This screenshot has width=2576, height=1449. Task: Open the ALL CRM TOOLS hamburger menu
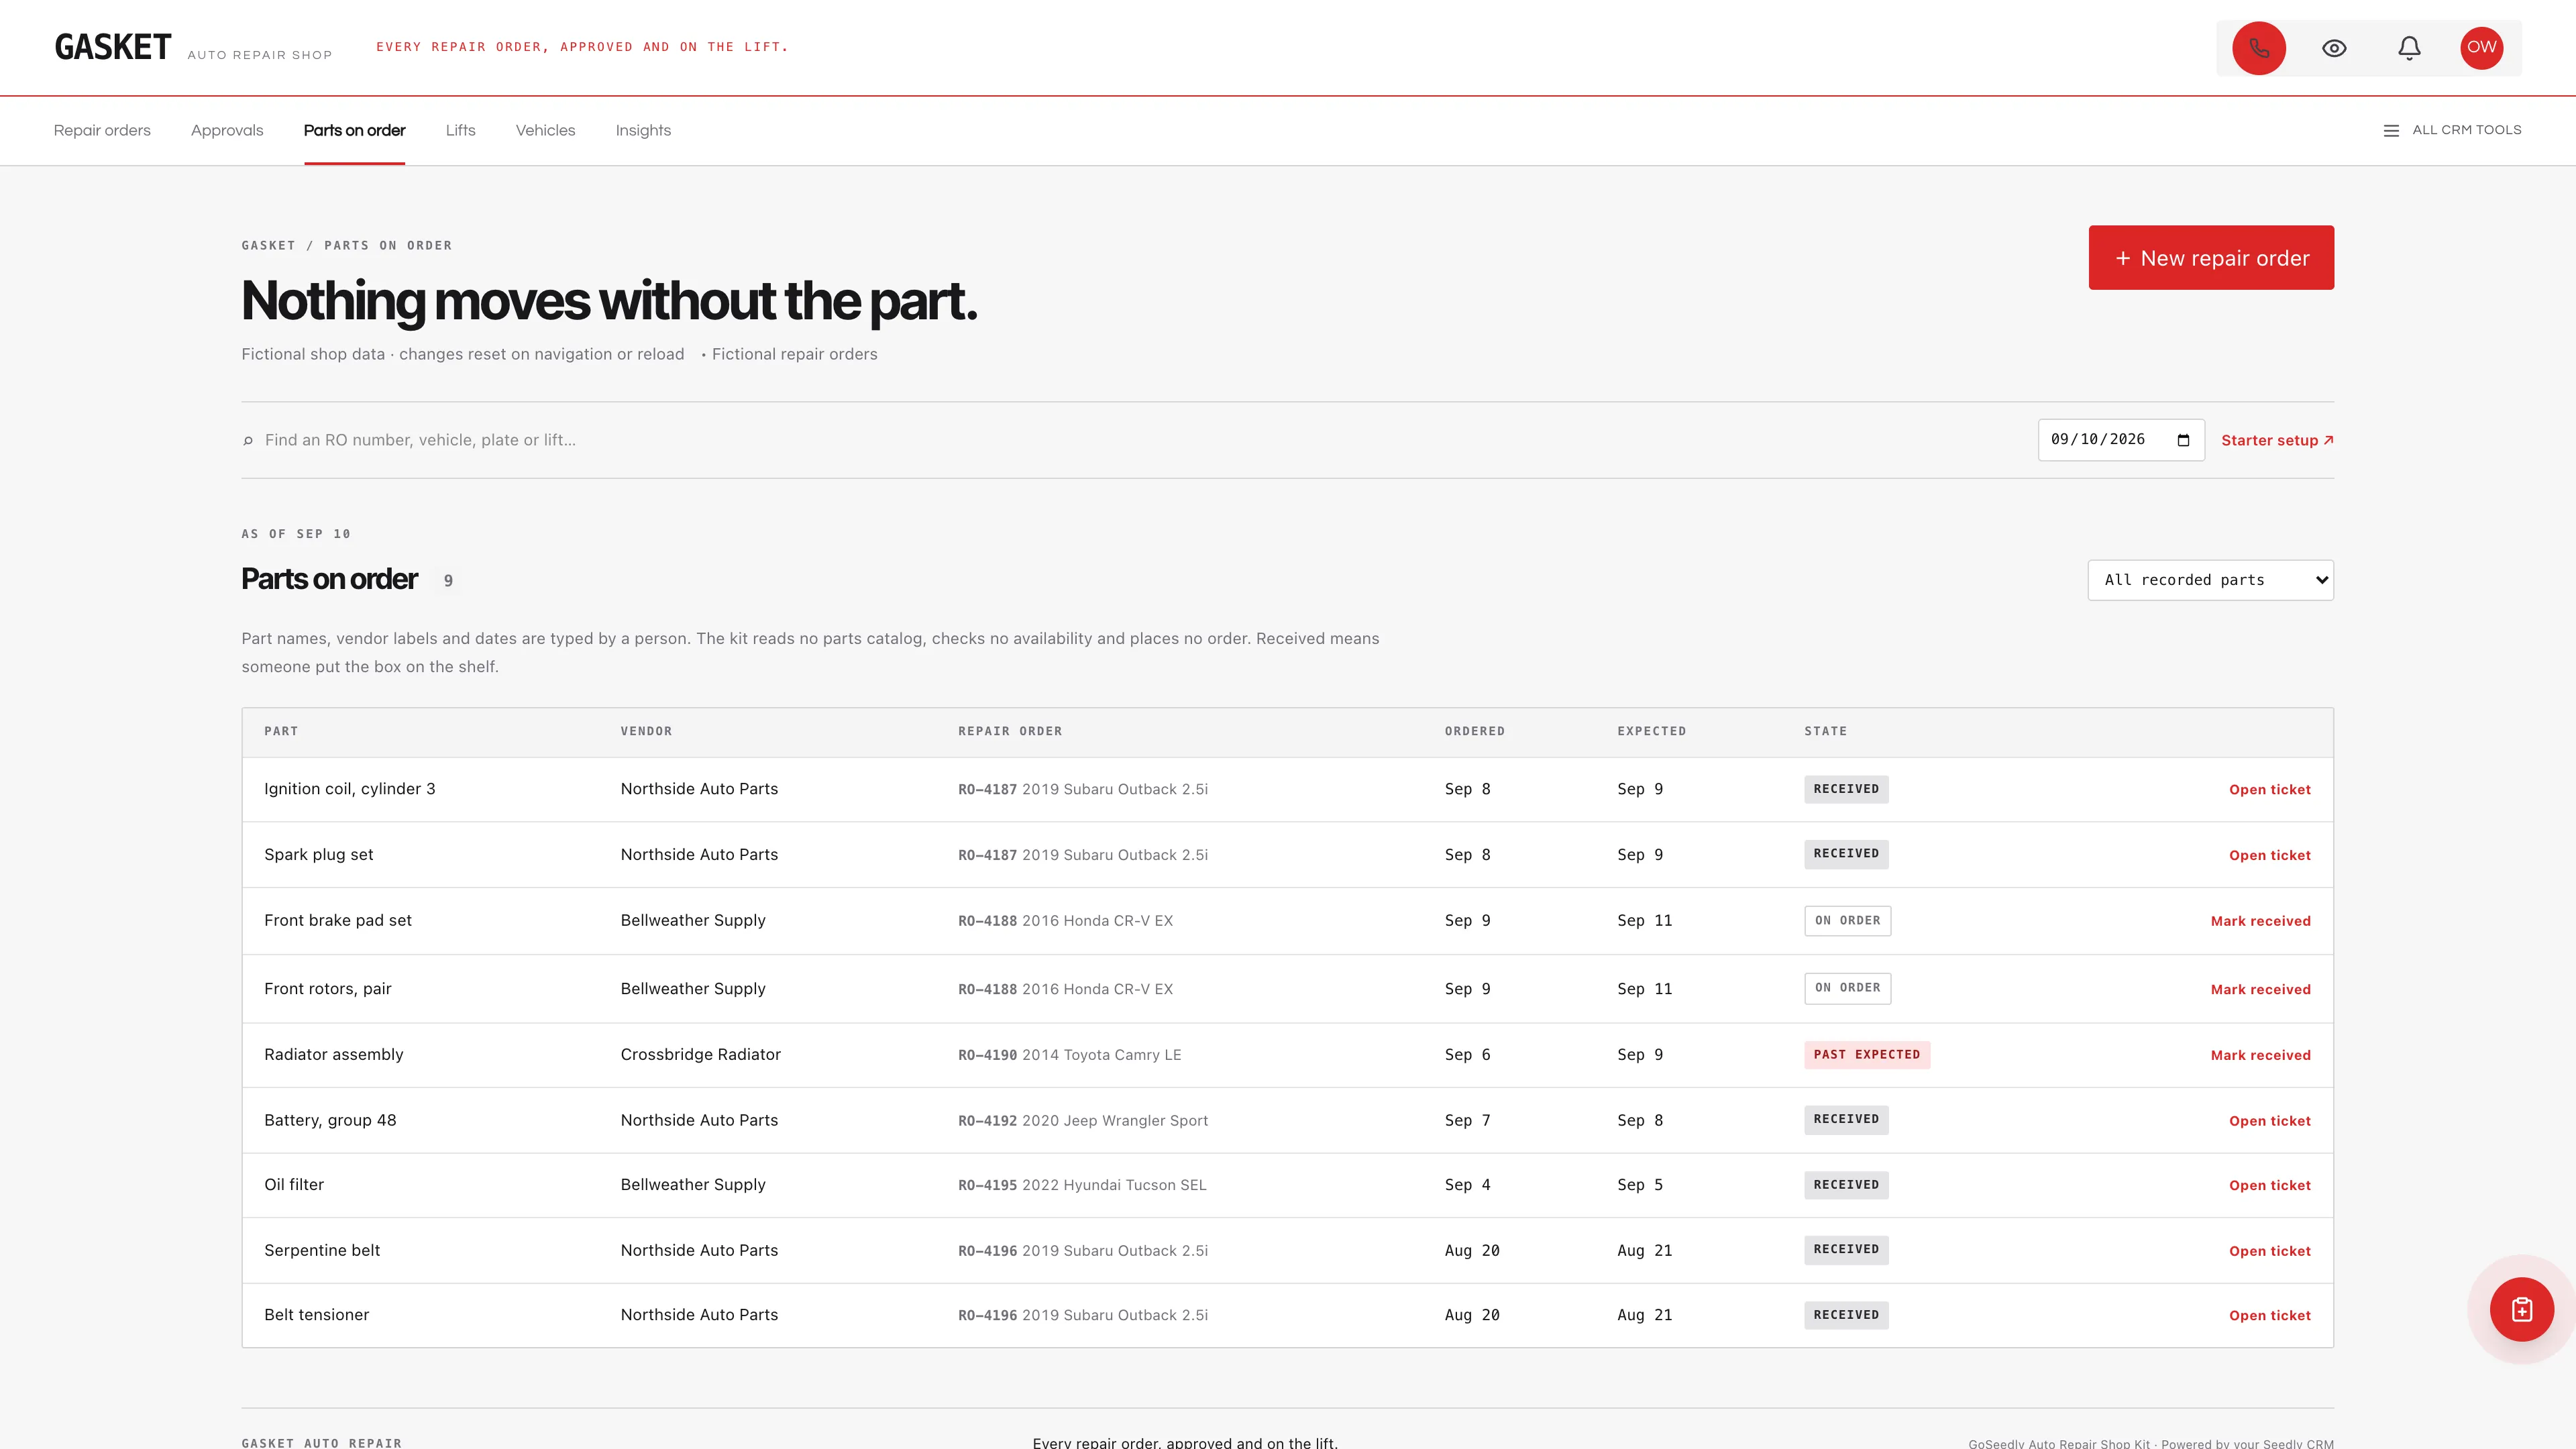click(x=2452, y=130)
